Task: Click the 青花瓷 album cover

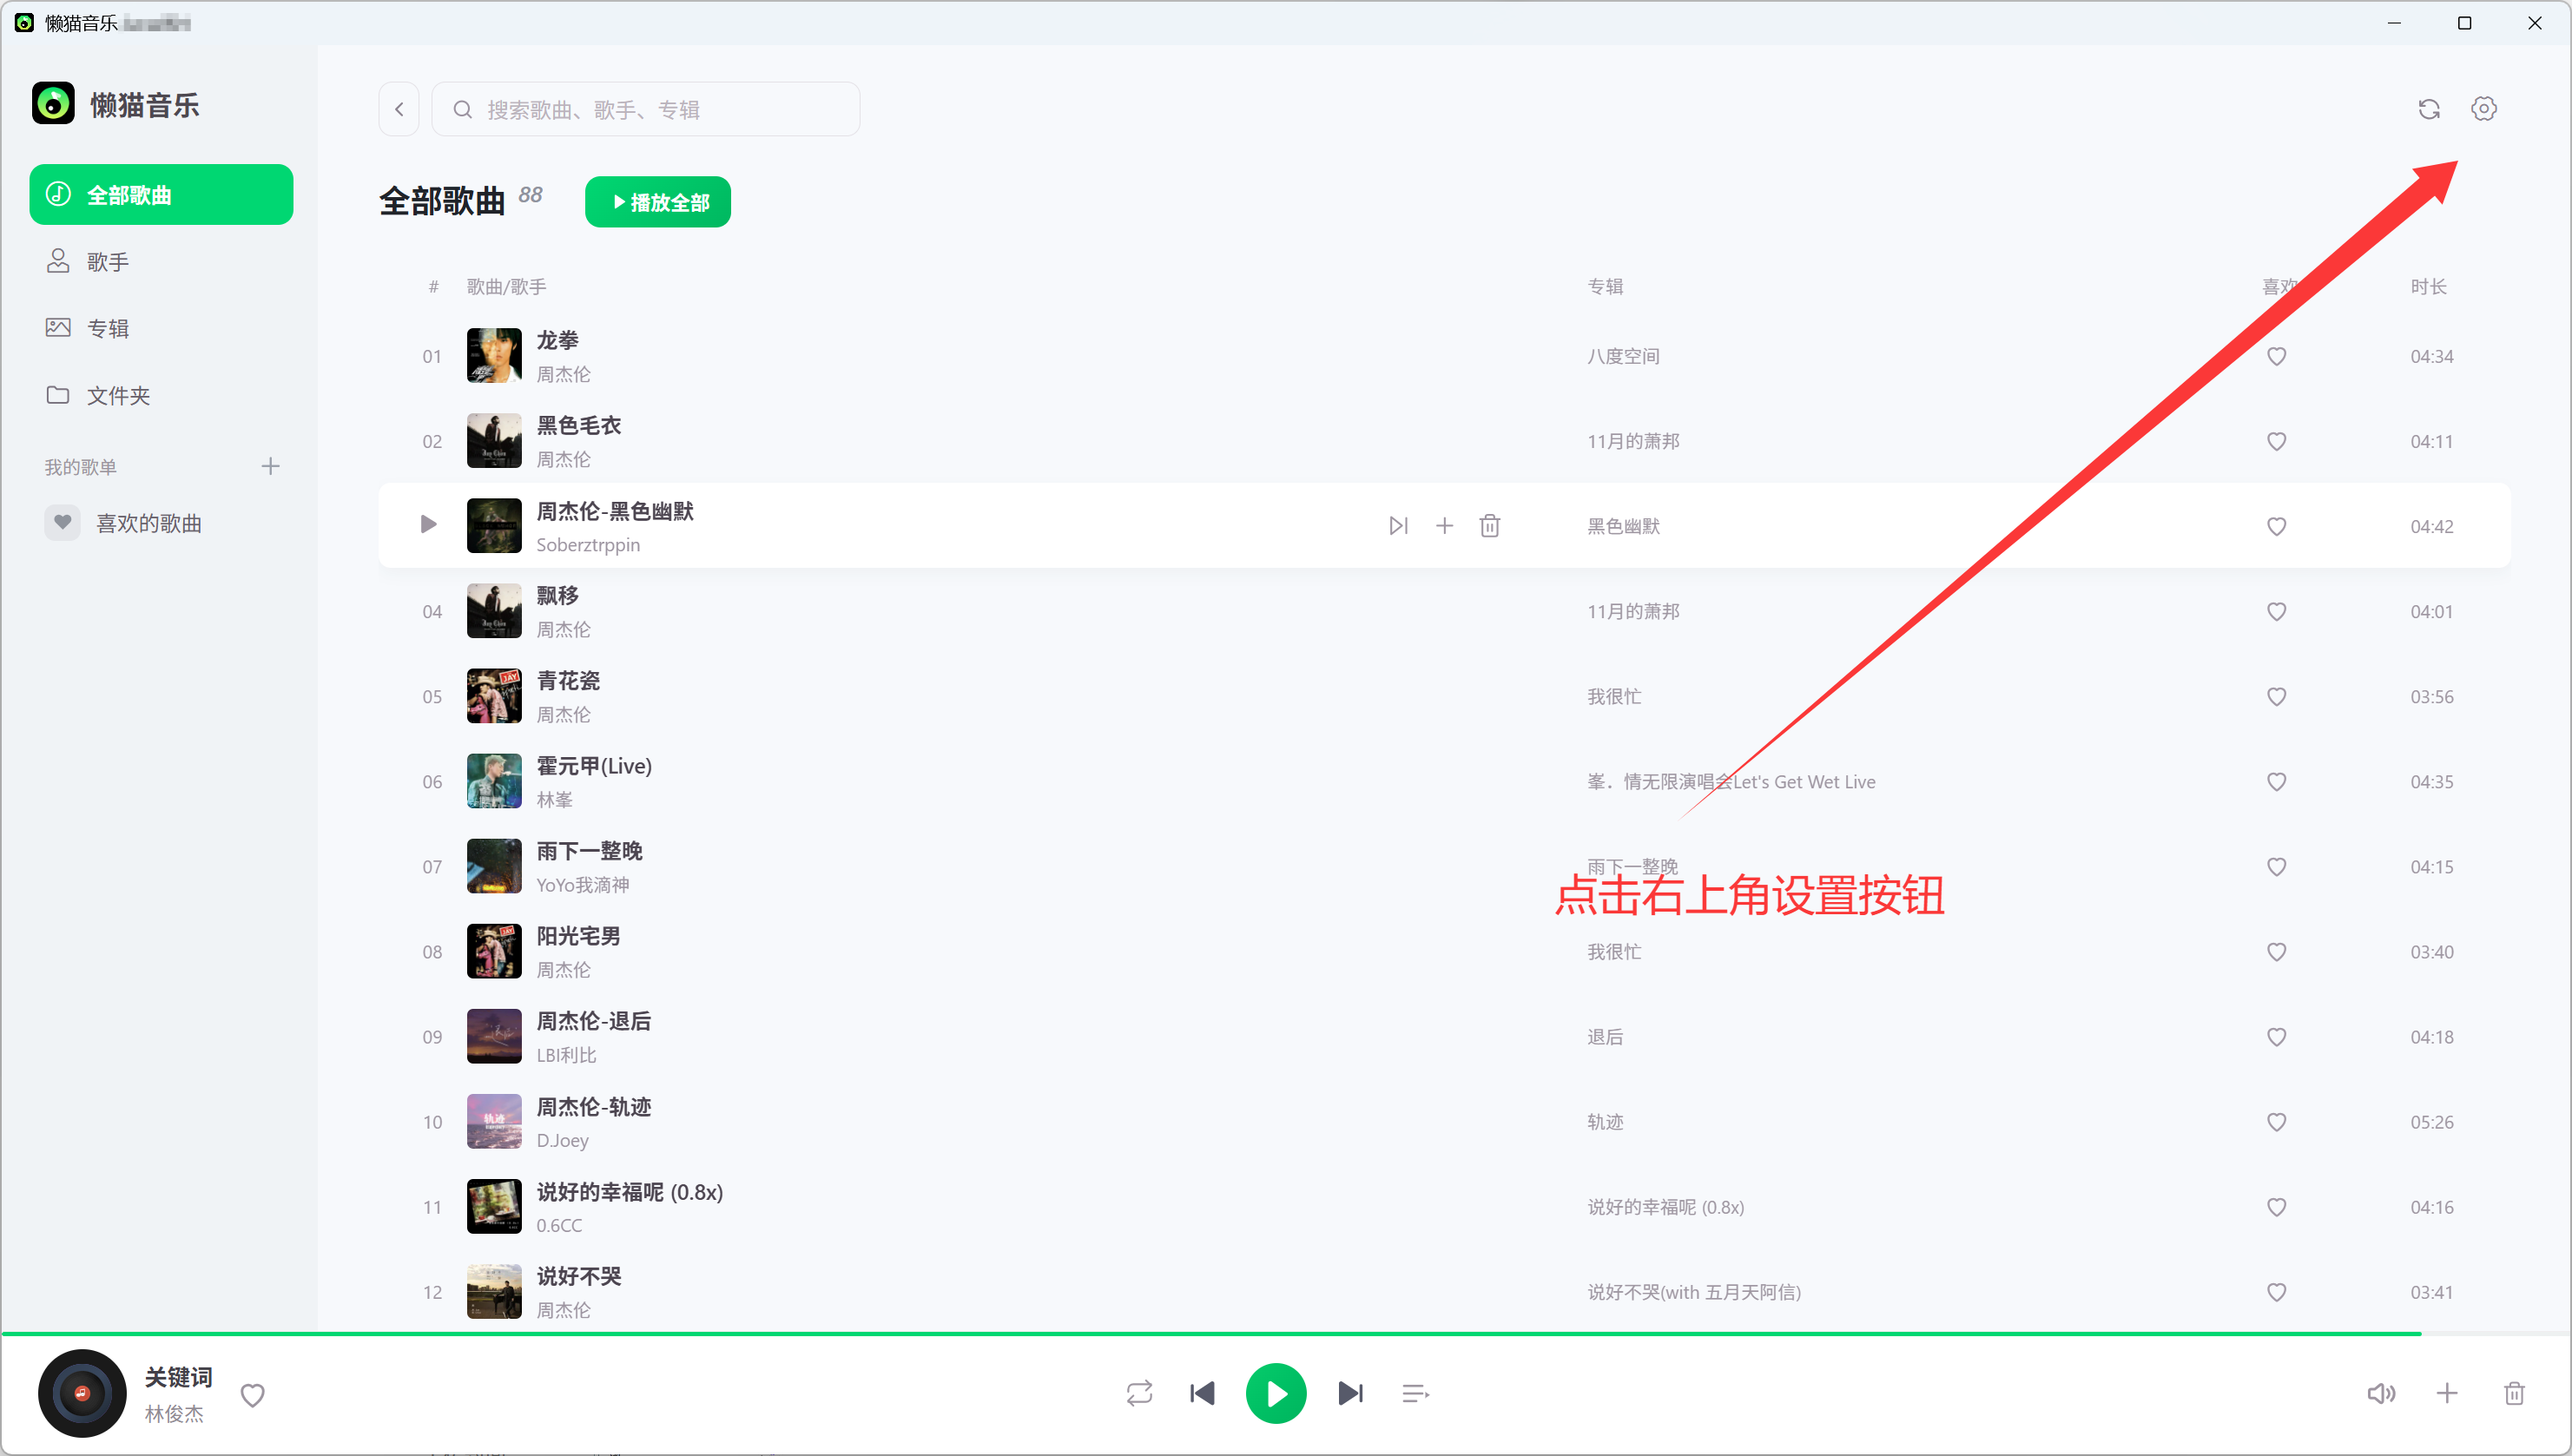Action: click(494, 696)
